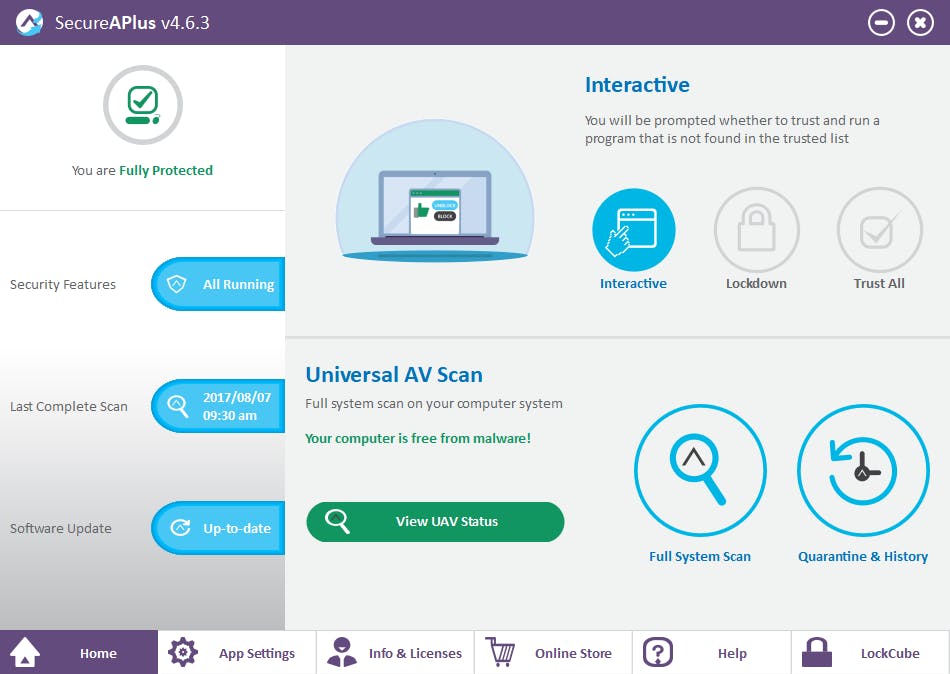Open the Help tab
950x674 pixels.
(x=712, y=652)
